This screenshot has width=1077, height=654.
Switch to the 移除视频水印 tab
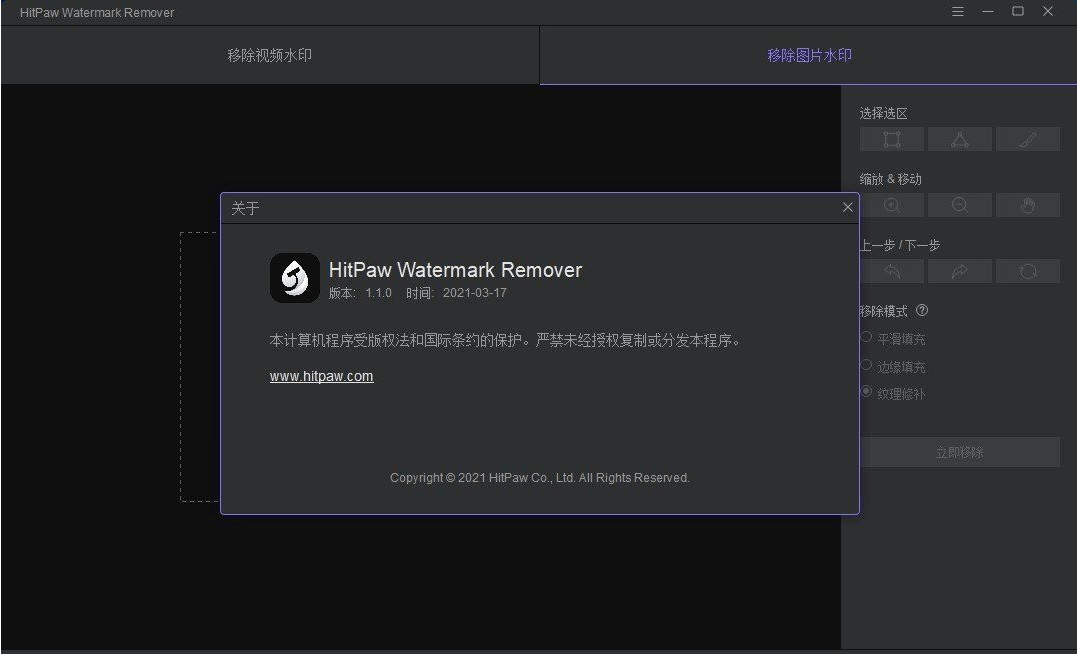coord(270,56)
